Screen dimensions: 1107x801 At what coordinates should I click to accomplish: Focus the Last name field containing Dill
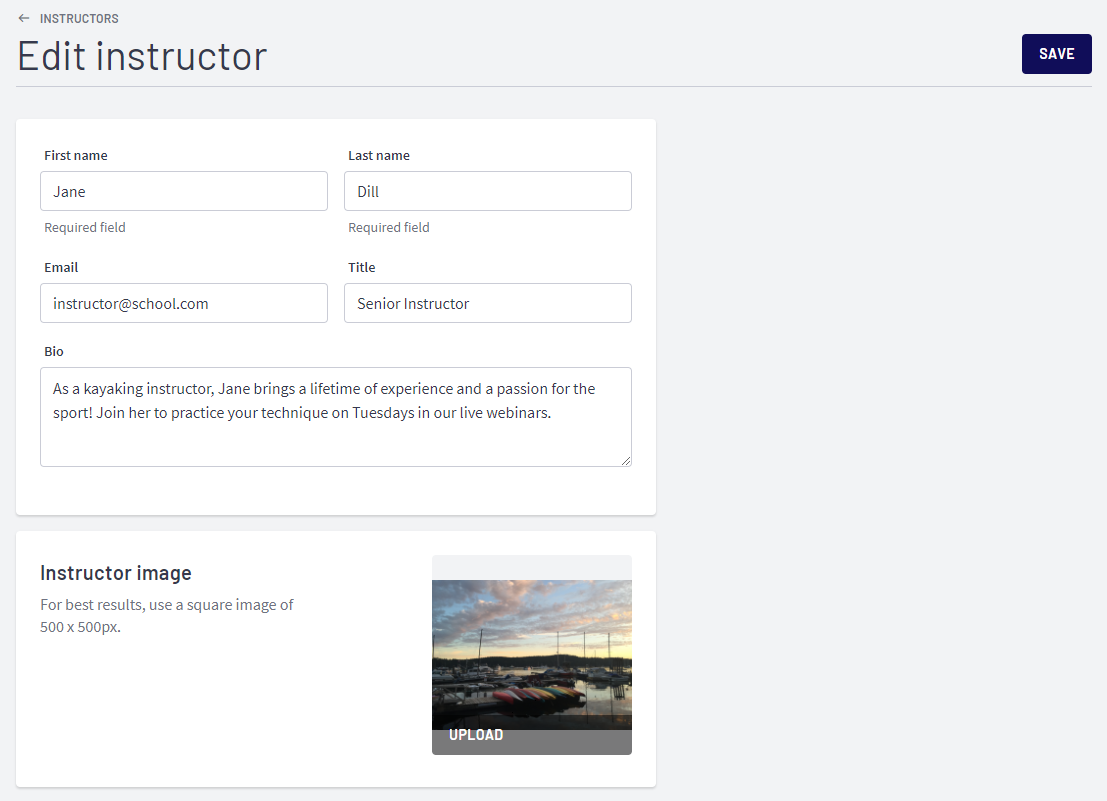(488, 191)
